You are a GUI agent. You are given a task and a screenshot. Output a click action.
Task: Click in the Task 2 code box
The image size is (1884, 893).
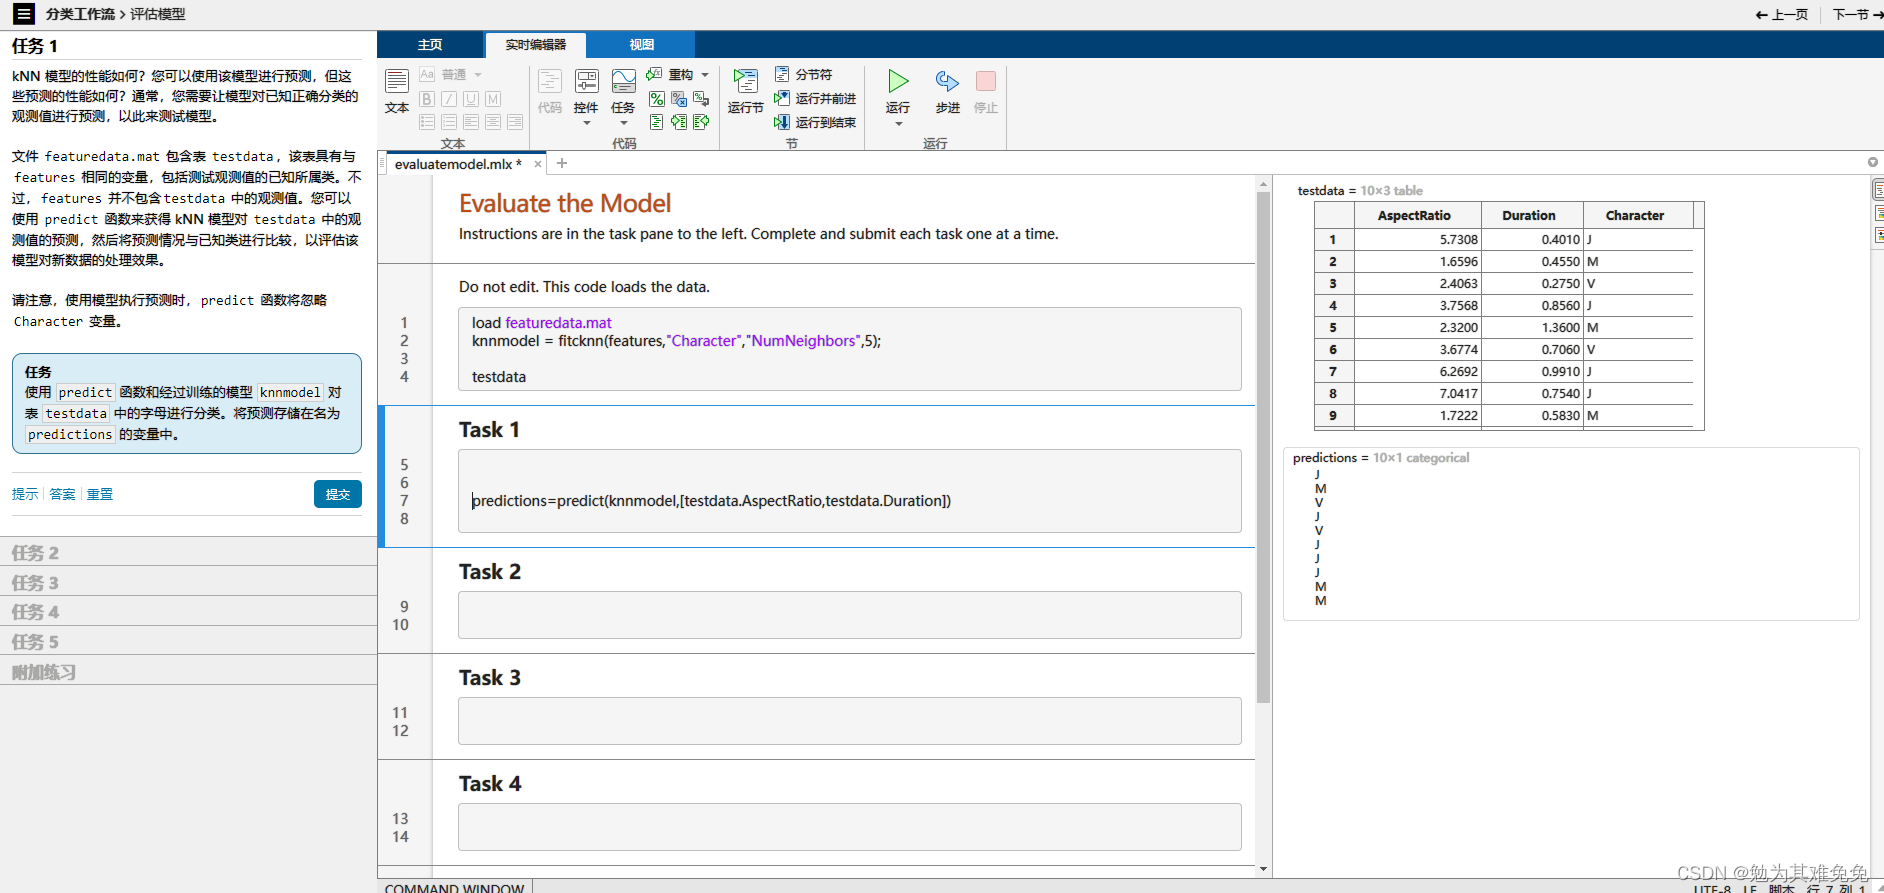coord(849,615)
